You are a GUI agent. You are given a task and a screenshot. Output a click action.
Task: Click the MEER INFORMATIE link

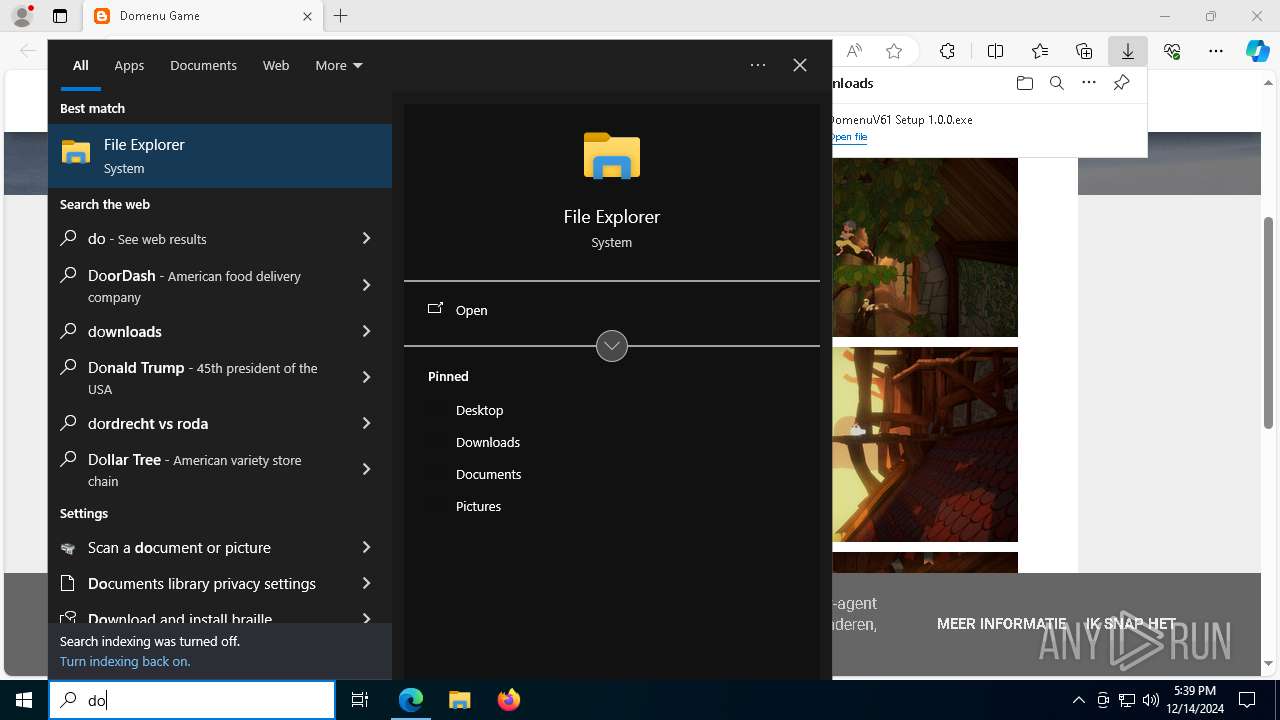[x=1001, y=623]
